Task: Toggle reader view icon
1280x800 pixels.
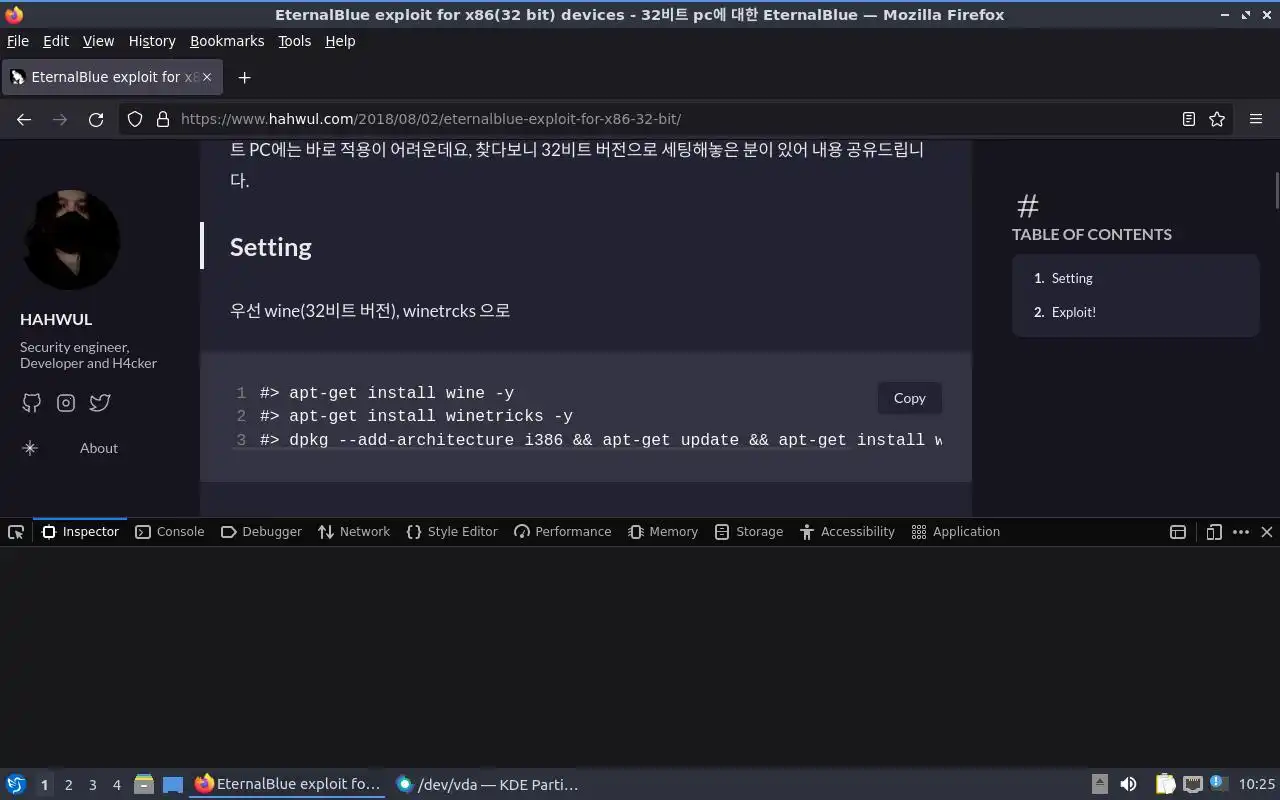Action: [1189, 119]
